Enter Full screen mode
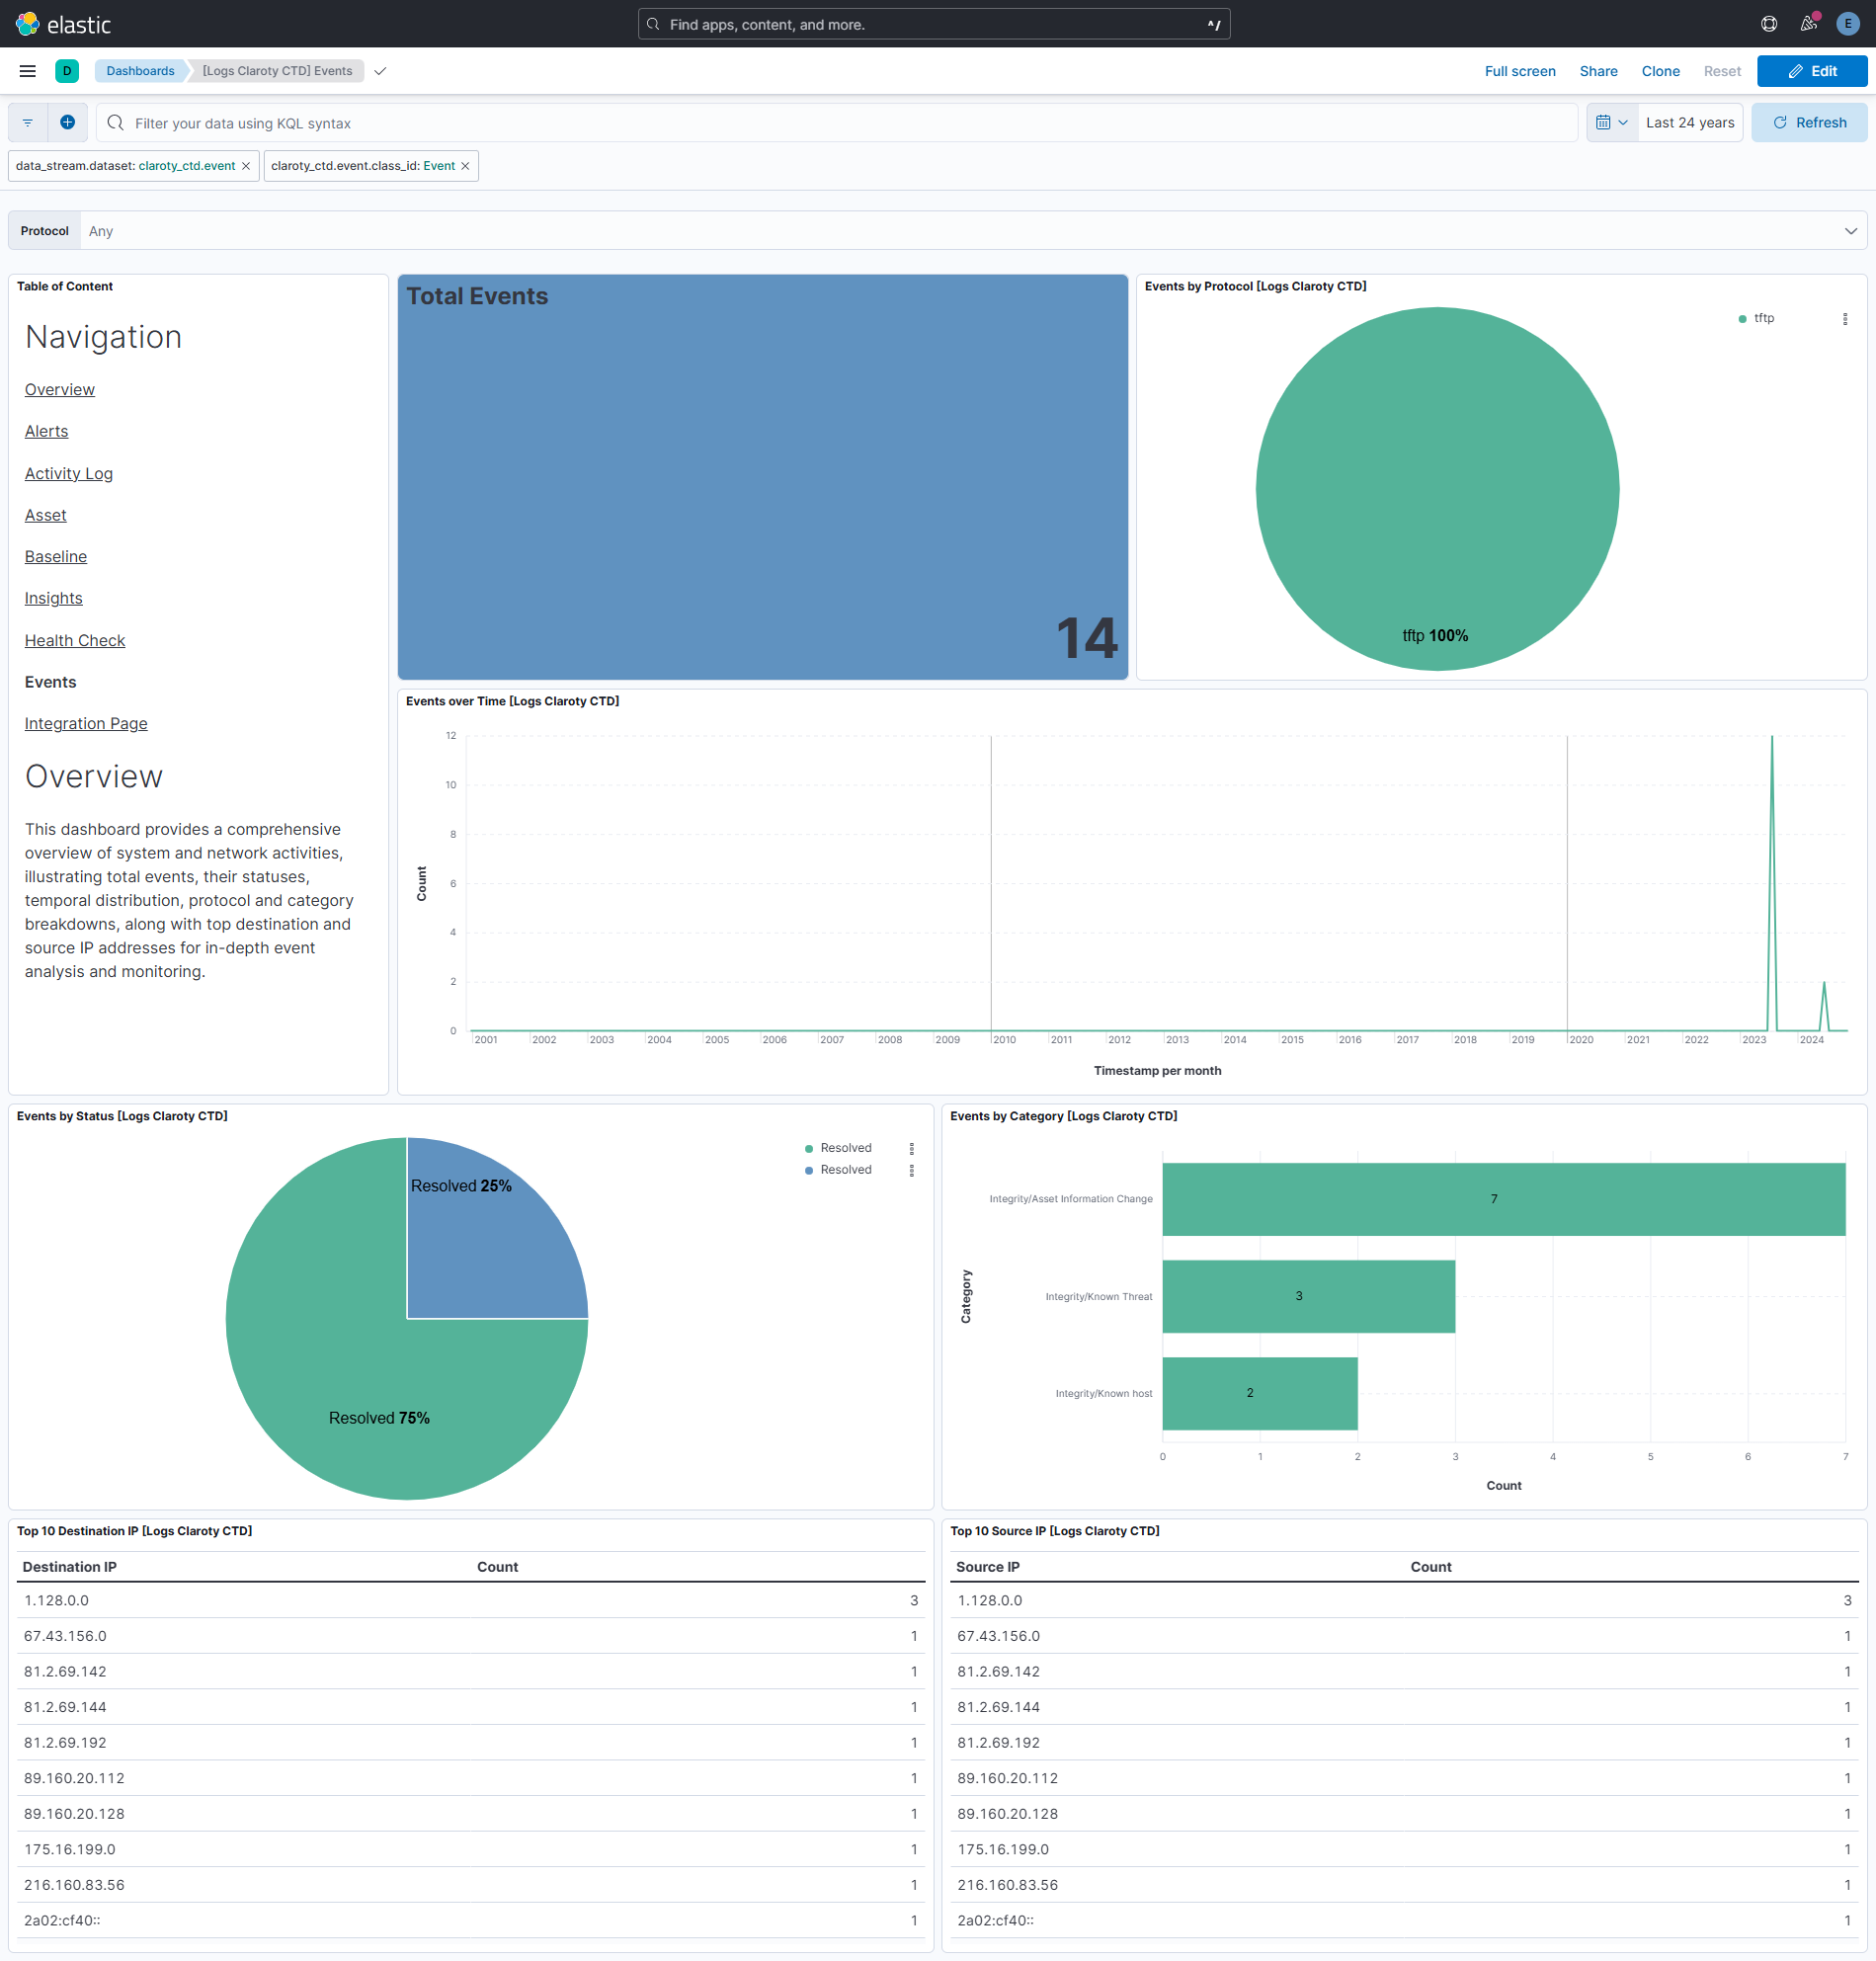Viewport: 1876px width, 1961px height. [1520, 71]
